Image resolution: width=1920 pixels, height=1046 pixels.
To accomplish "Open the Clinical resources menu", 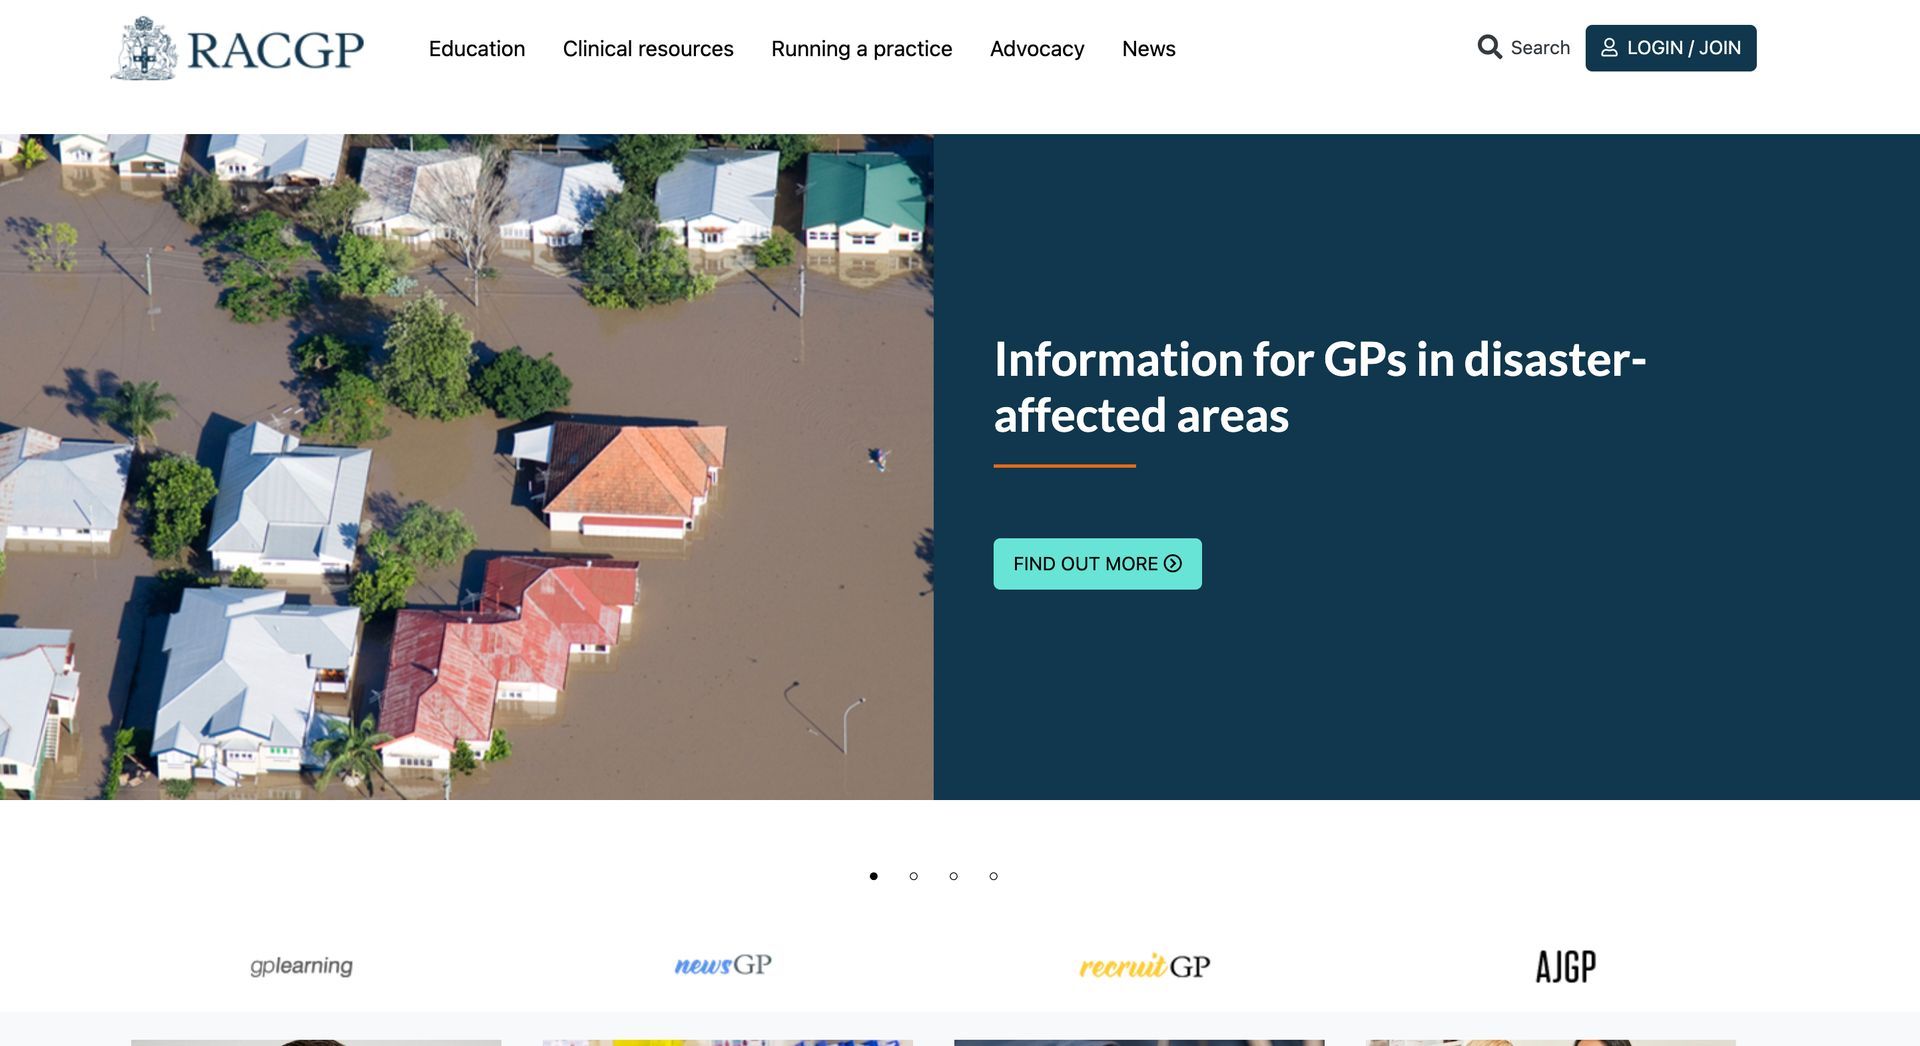I will click(648, 48).
